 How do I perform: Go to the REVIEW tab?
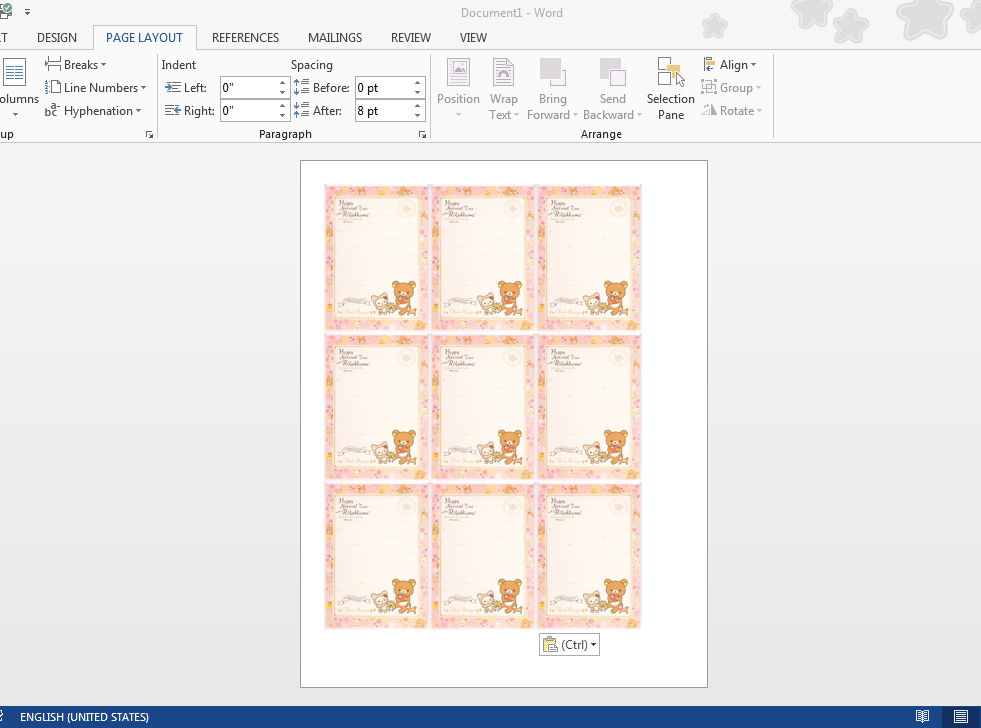click(x=411, y=38)
